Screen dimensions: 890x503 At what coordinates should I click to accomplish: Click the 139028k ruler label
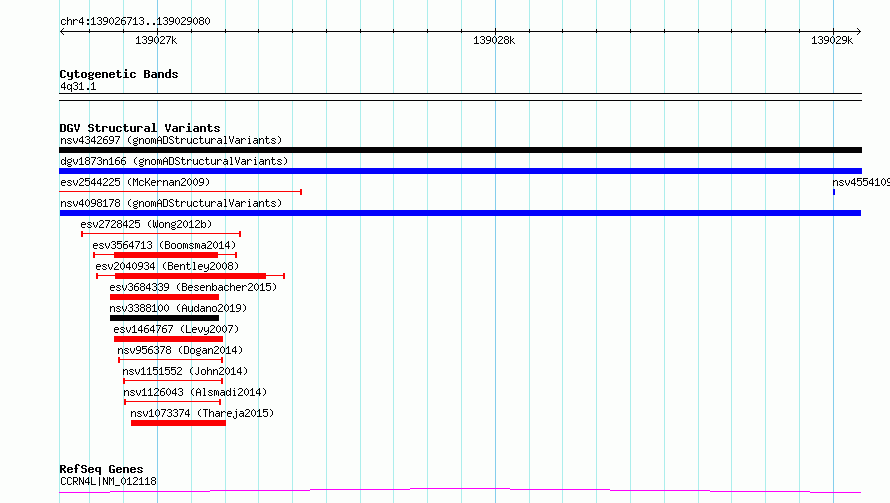[x=494, y=40]
